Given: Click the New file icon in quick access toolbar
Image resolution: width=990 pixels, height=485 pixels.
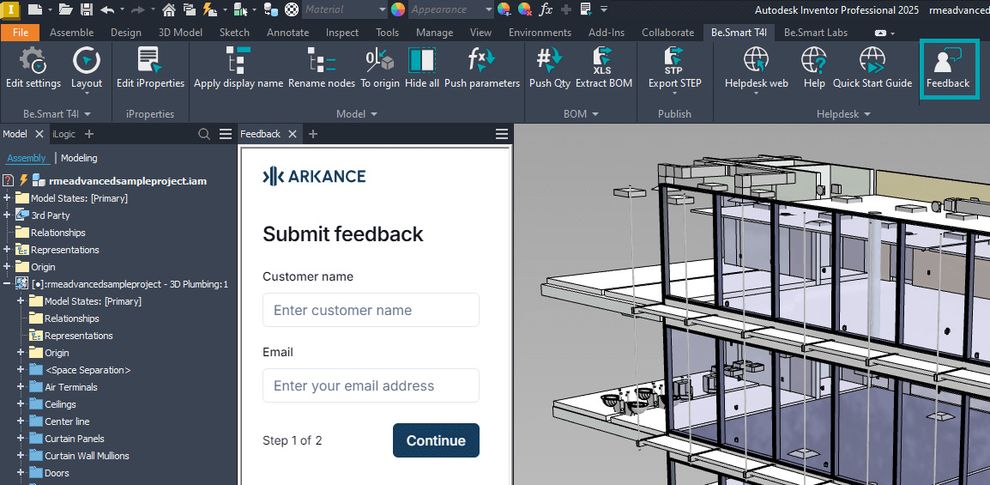Looking at the screenshot, I should click(x=35, y=9).
